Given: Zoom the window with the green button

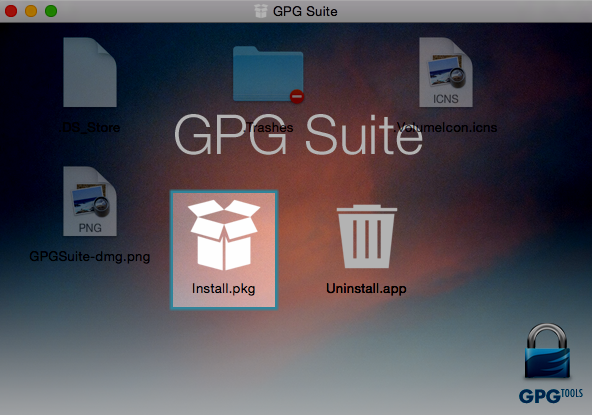Looking at the screenshot, I should 51,11.
